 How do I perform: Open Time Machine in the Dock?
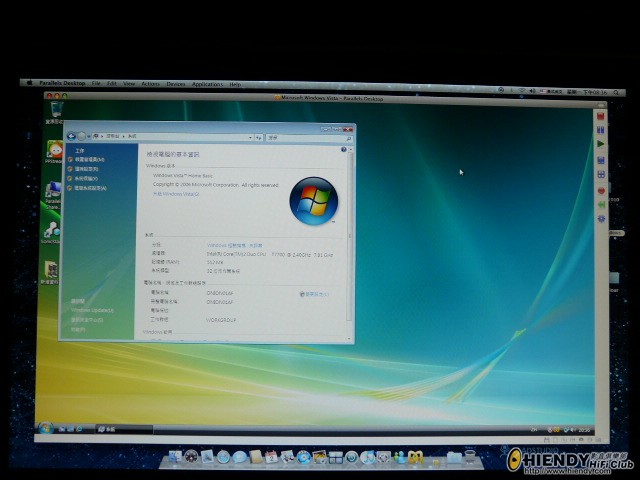pos(351,458)
